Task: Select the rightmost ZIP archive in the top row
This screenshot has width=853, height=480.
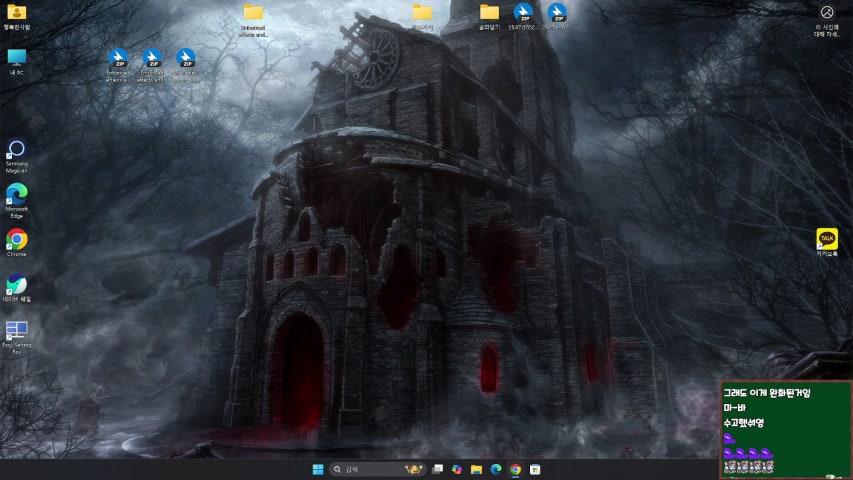Action: 557,16
